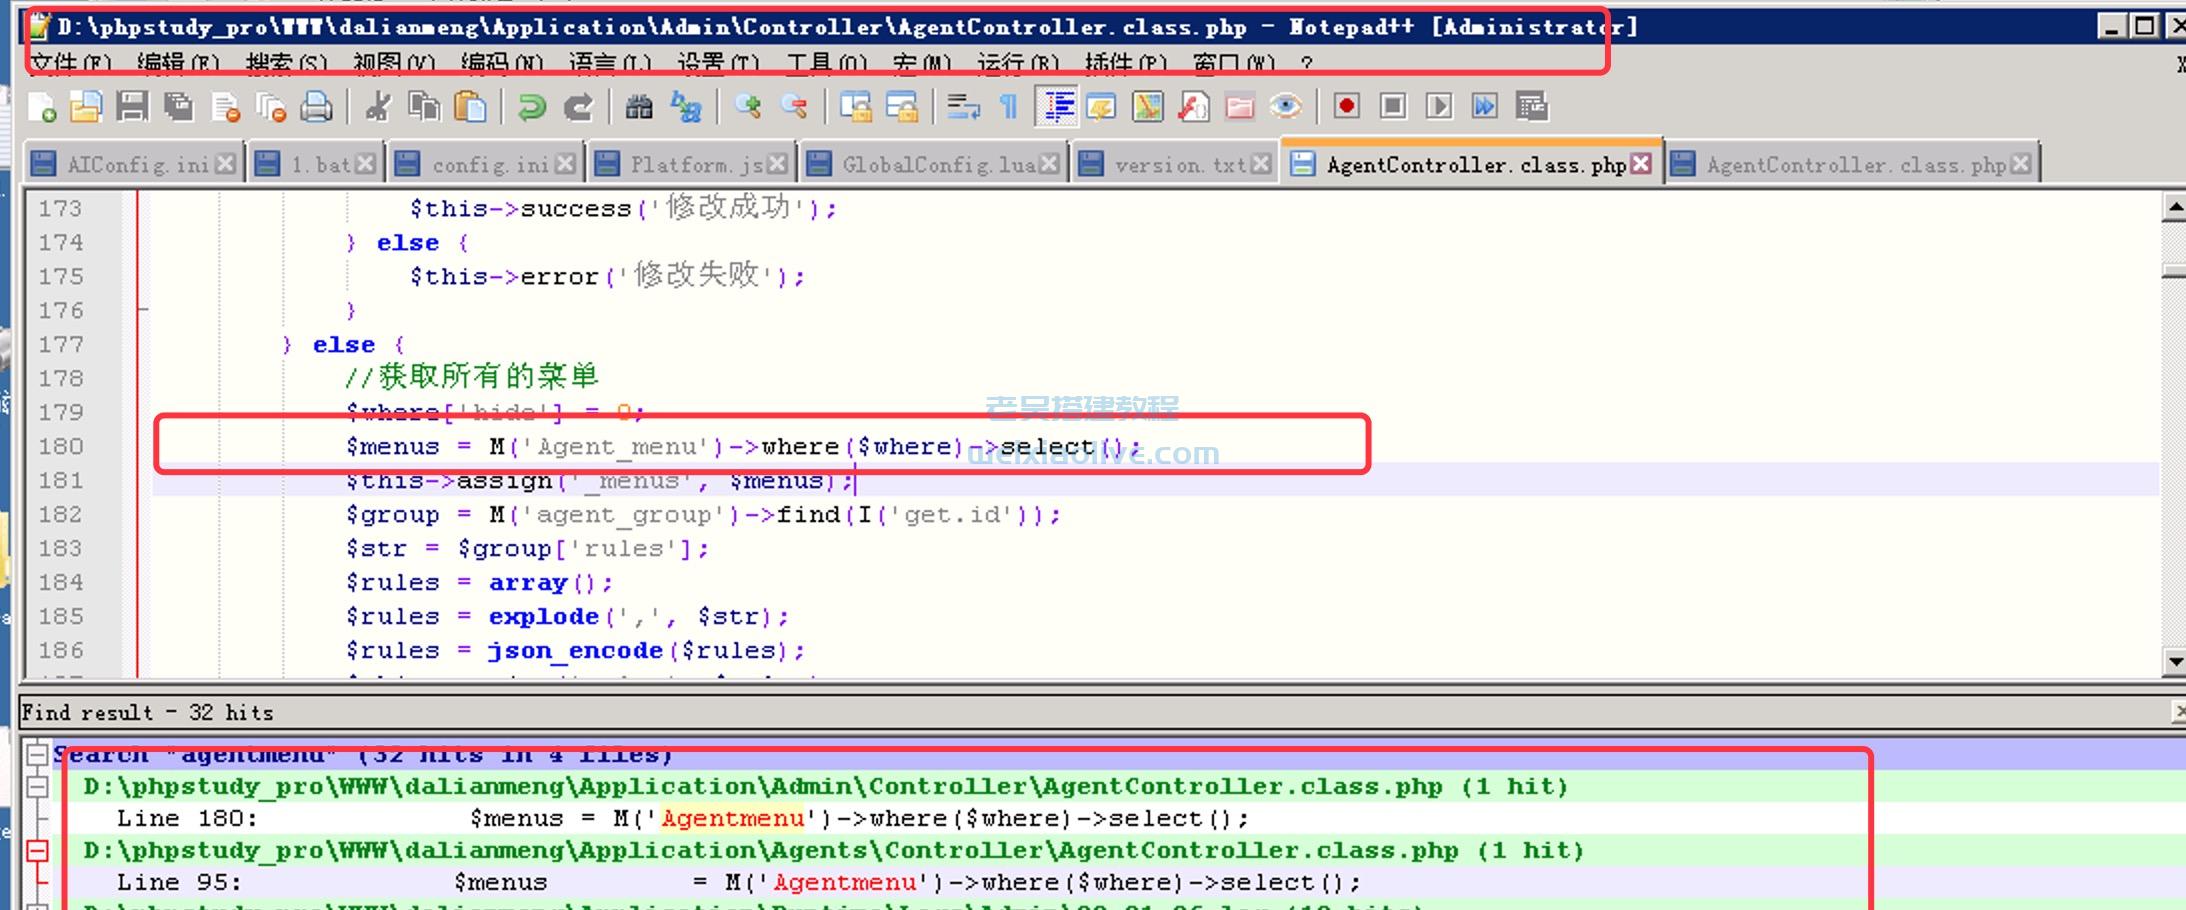Click the "Find result - 32 hits" panel title
Screen dimensions: 2186x910
(147, 712)
